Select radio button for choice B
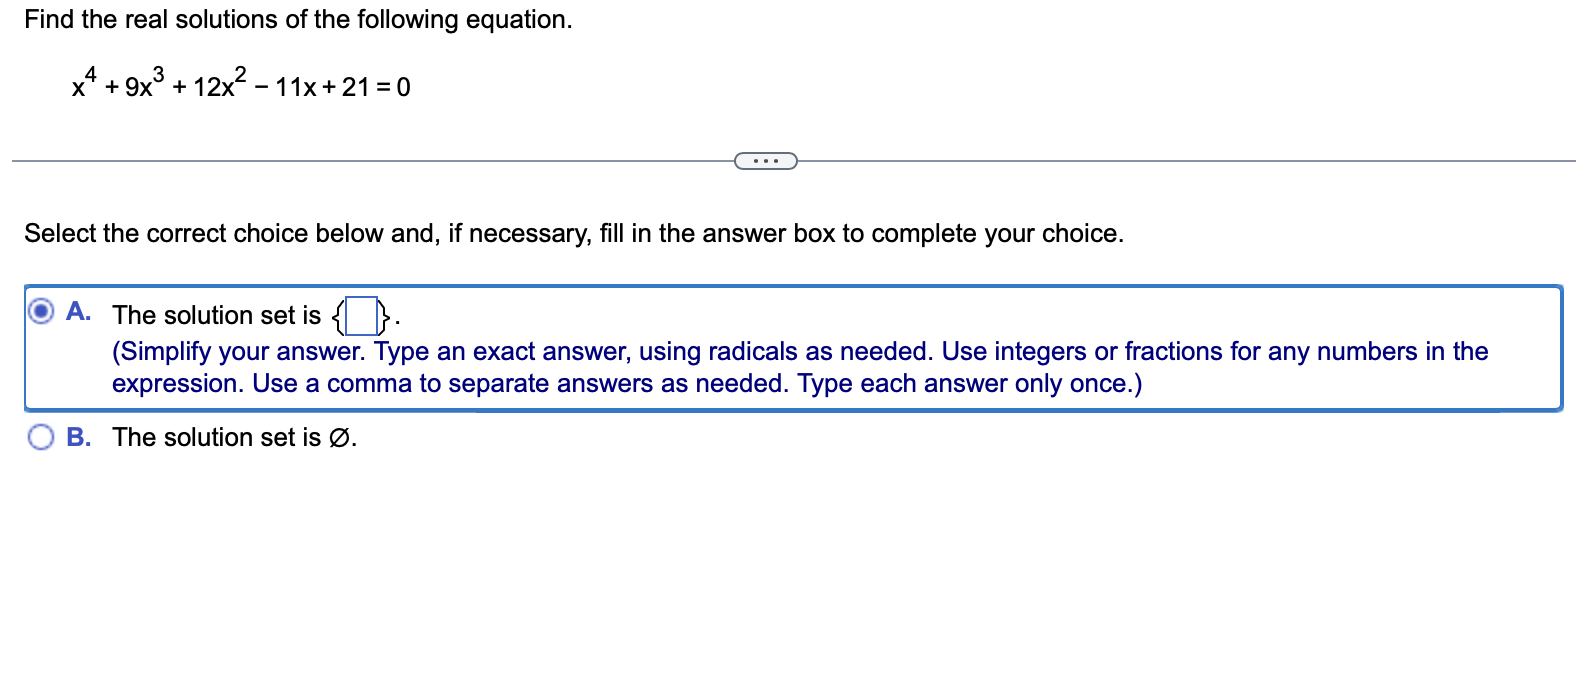 40,437
